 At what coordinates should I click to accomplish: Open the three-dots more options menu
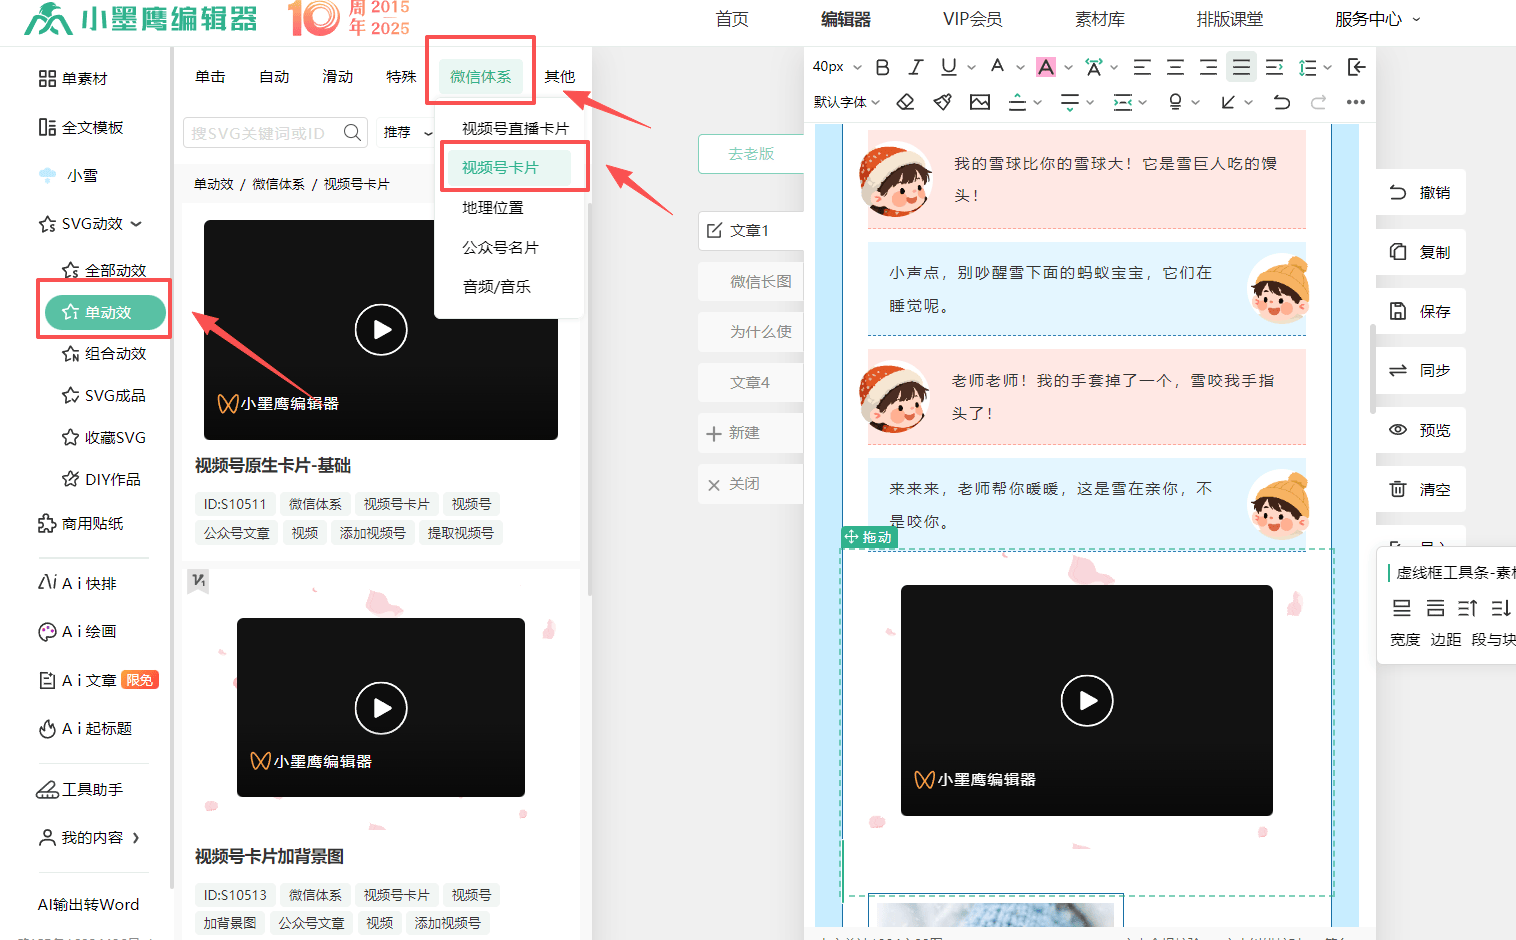(x=1355, y=102)
